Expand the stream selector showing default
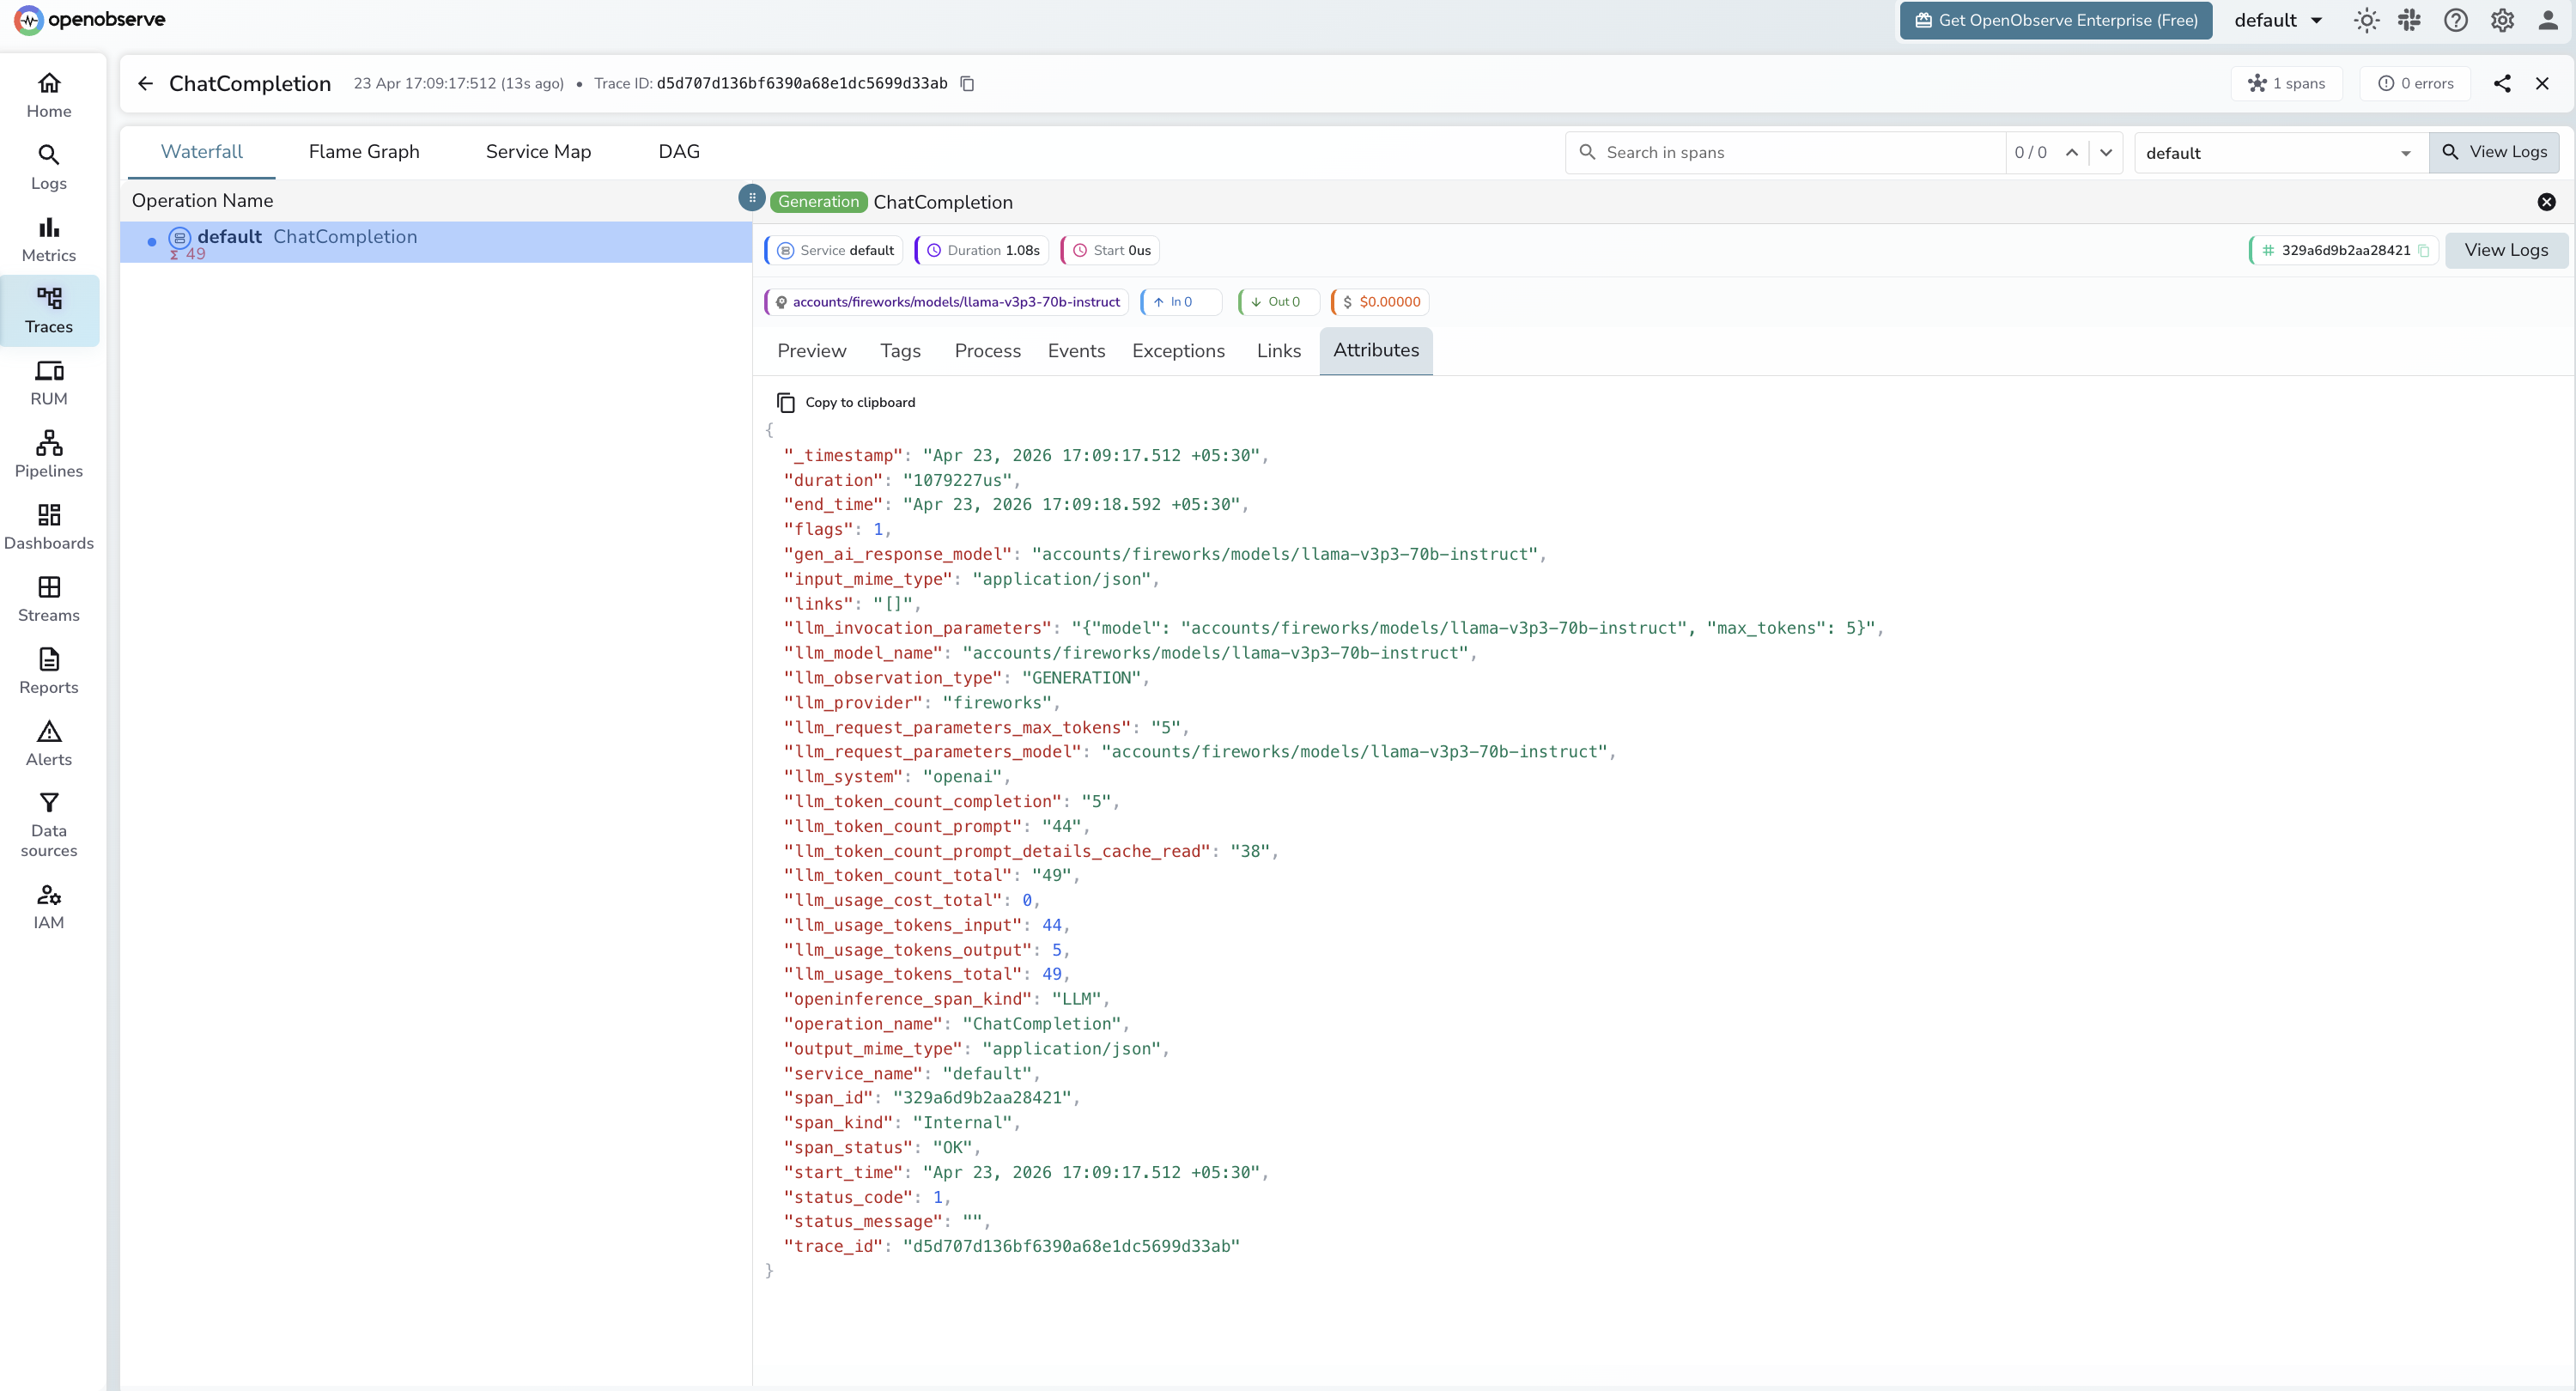 (2281, 152)
